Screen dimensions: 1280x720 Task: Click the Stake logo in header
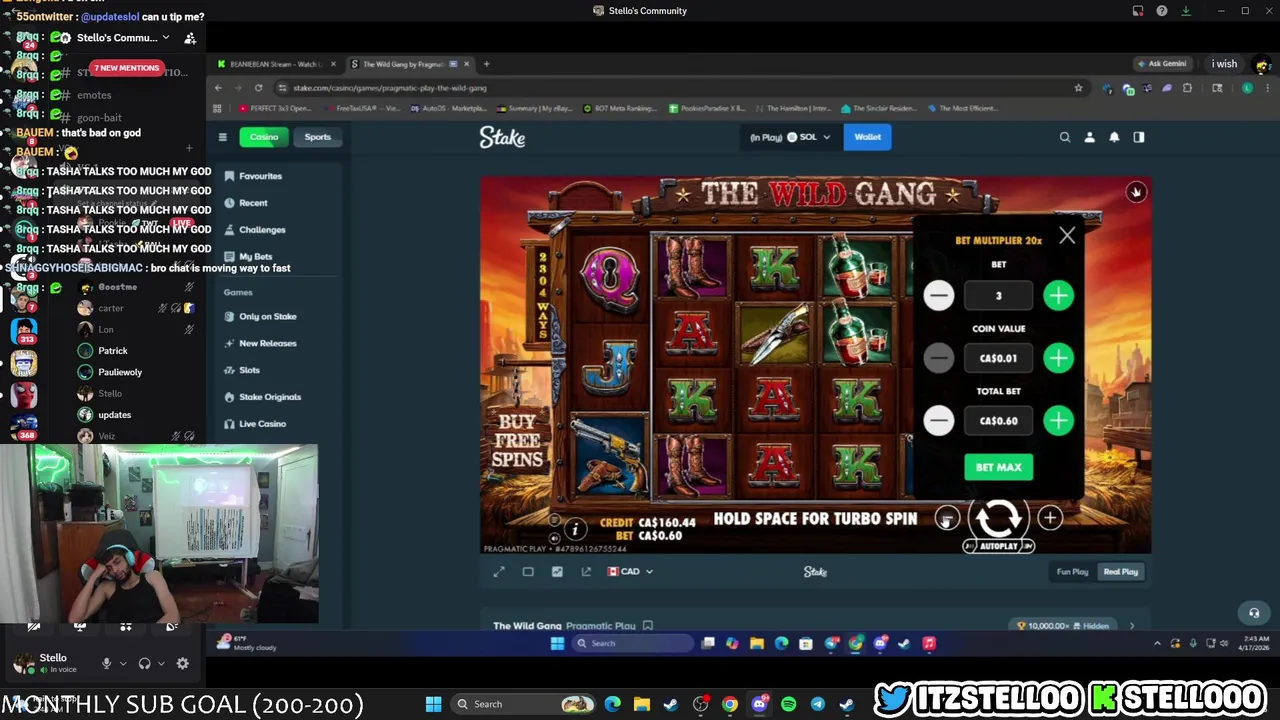[502, 138]
